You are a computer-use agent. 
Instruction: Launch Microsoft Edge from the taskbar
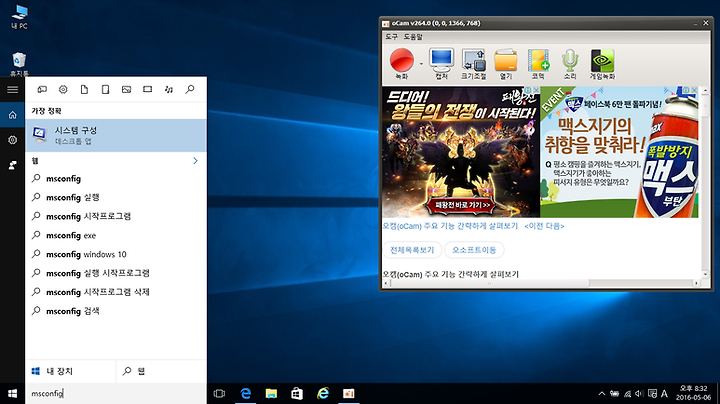(246, 393)
